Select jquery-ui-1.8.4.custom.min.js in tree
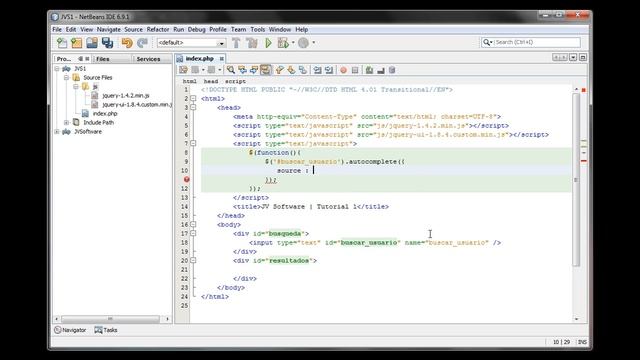640x360 pixels. (137, 104)
